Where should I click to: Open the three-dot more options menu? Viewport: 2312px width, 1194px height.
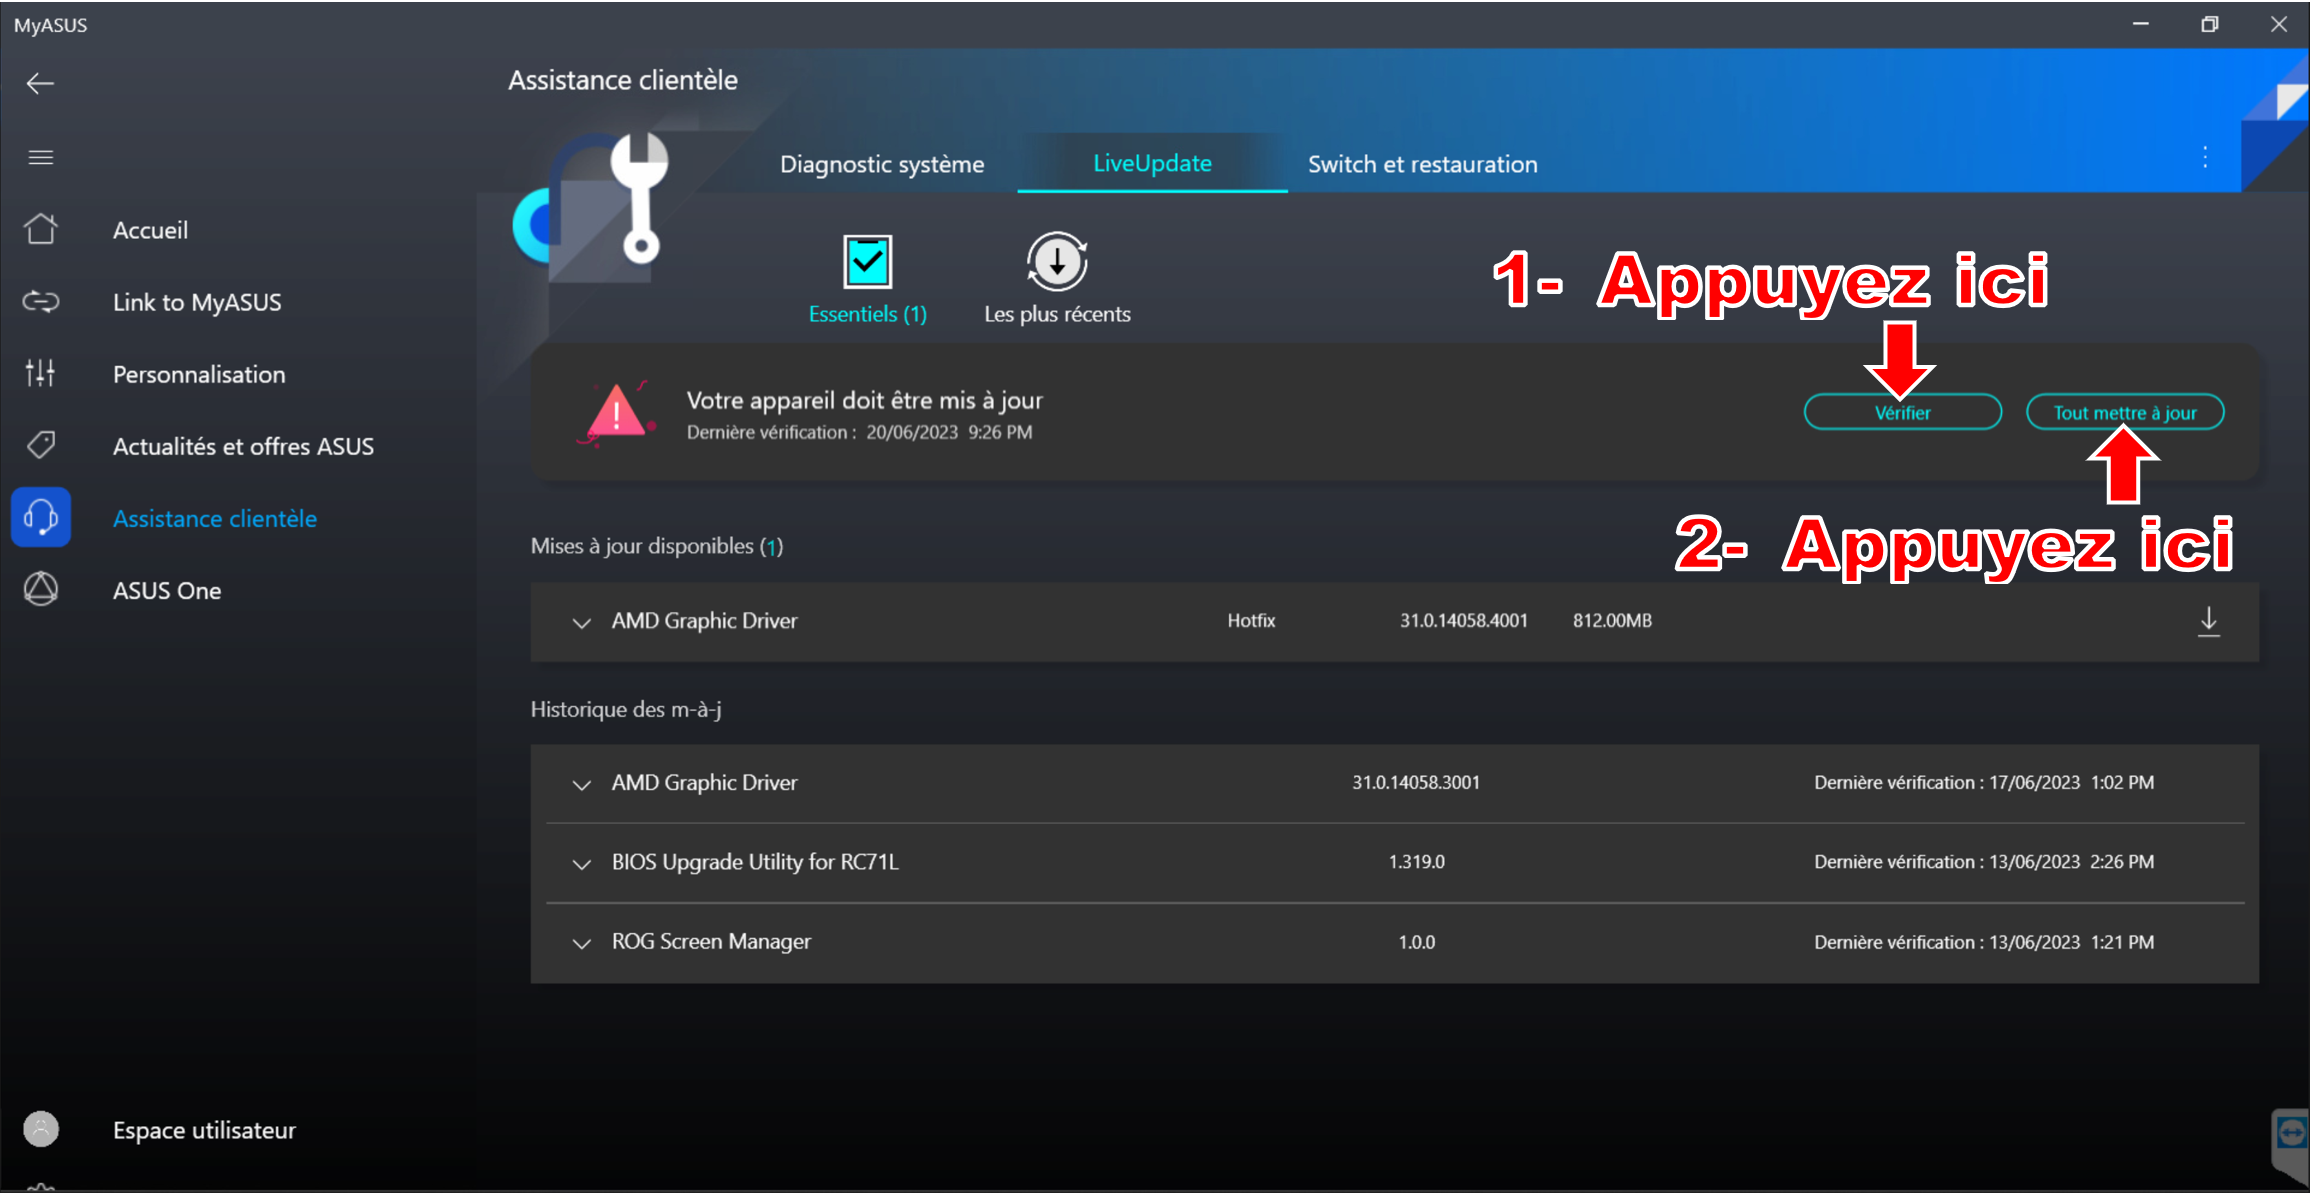(2205, 157)
